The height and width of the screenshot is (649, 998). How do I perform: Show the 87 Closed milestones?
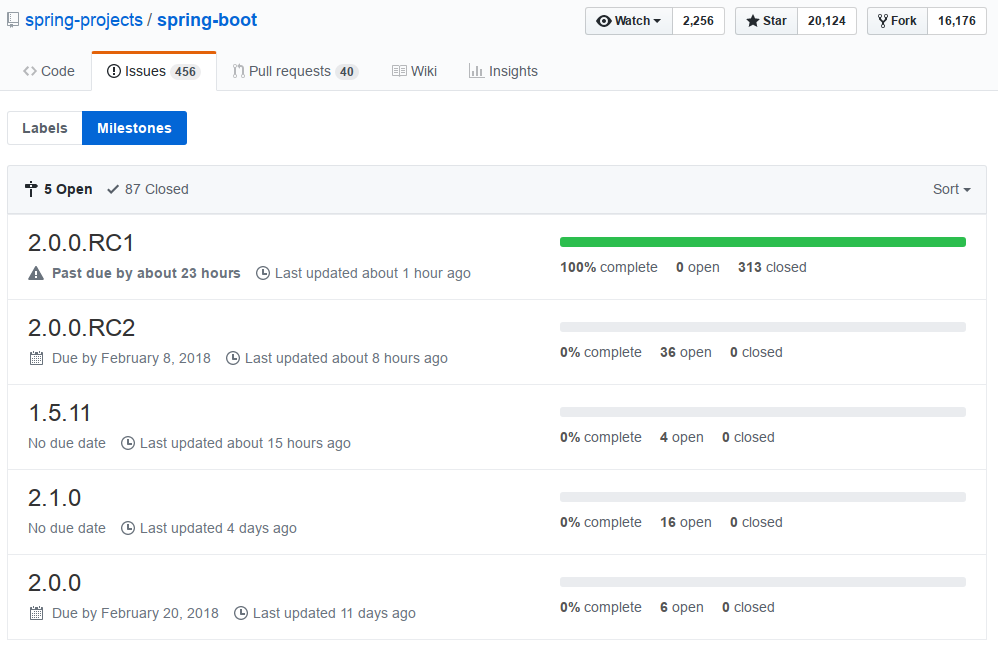[x=148, y=190]
